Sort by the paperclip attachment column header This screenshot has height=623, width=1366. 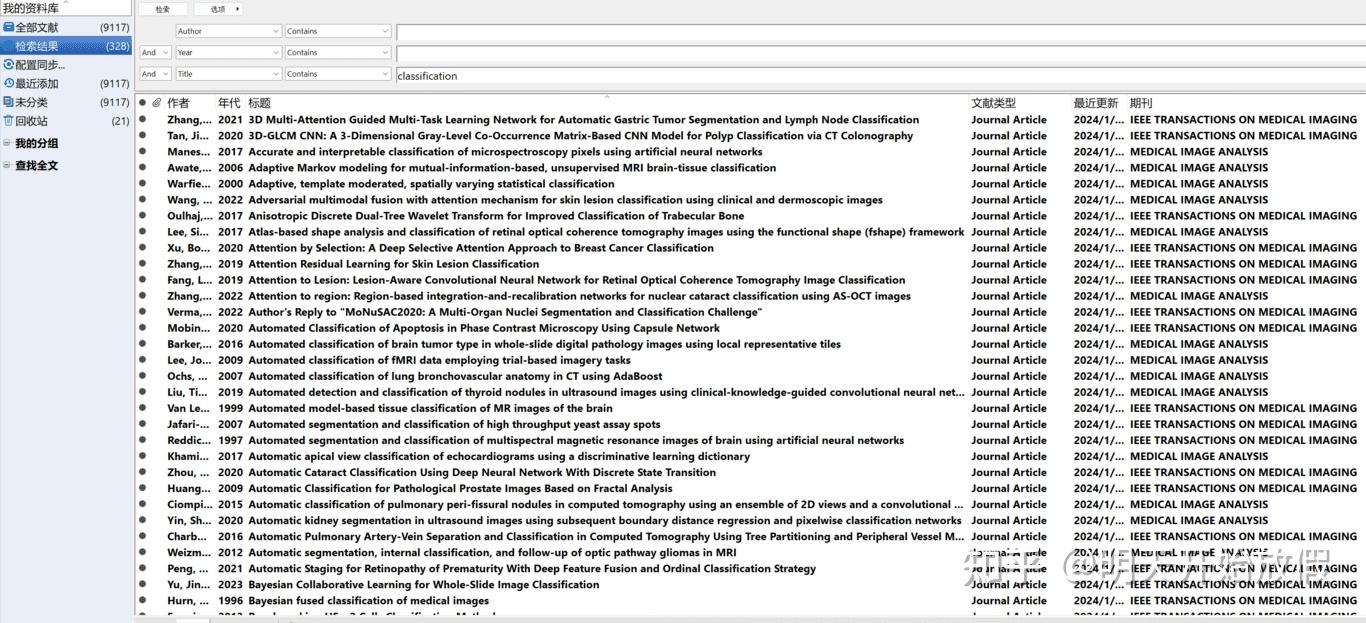[157, 103]
